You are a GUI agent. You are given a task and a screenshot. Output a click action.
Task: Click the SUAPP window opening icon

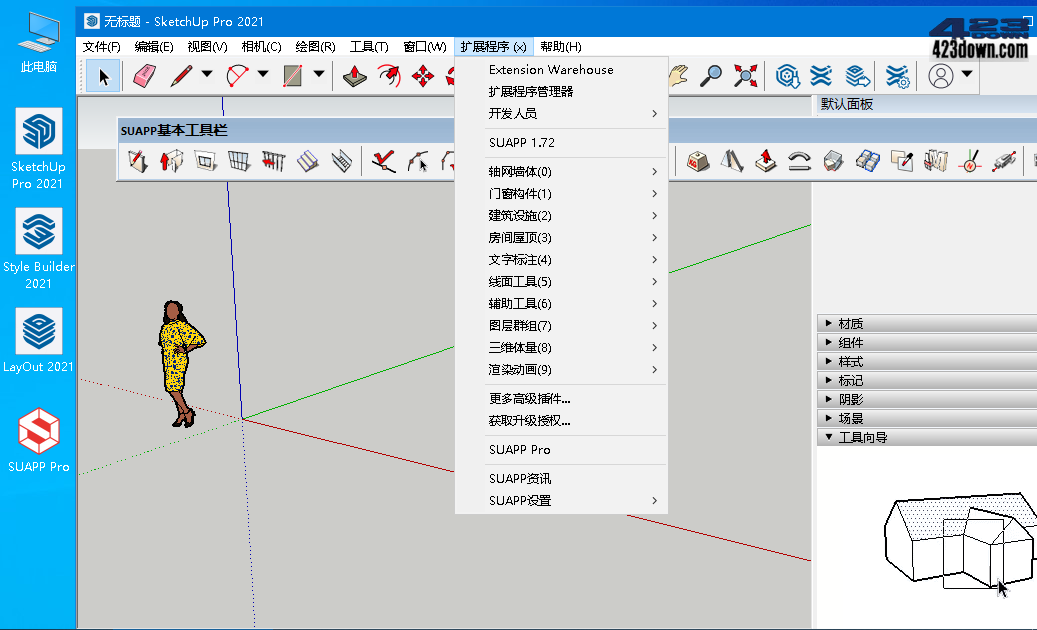coord(205,161)
